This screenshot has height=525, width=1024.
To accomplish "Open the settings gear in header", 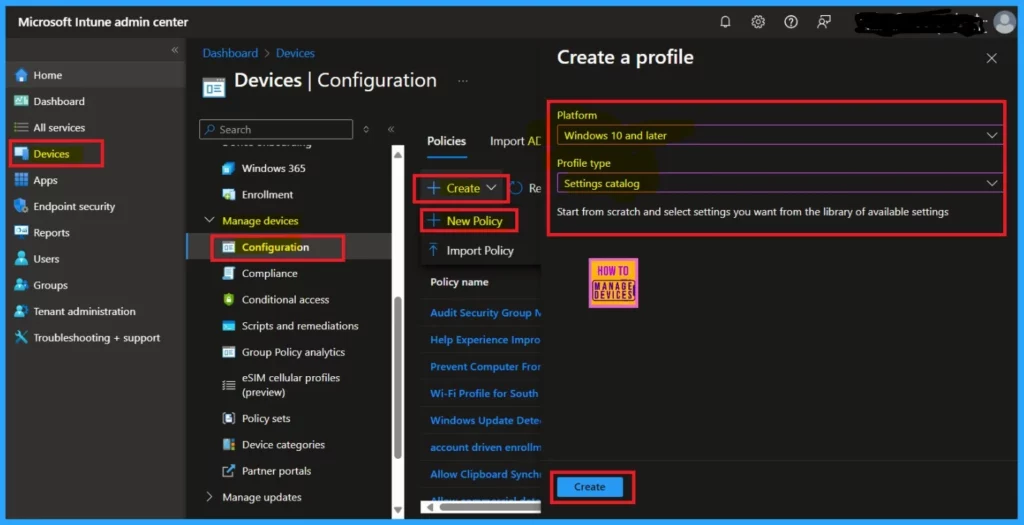I will (758, 22).
